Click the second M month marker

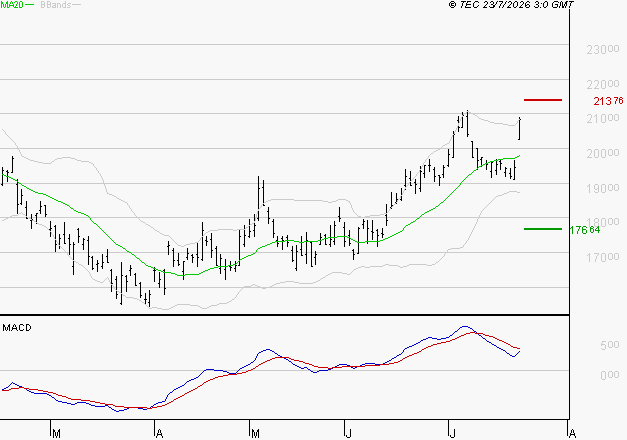point(255,434)
